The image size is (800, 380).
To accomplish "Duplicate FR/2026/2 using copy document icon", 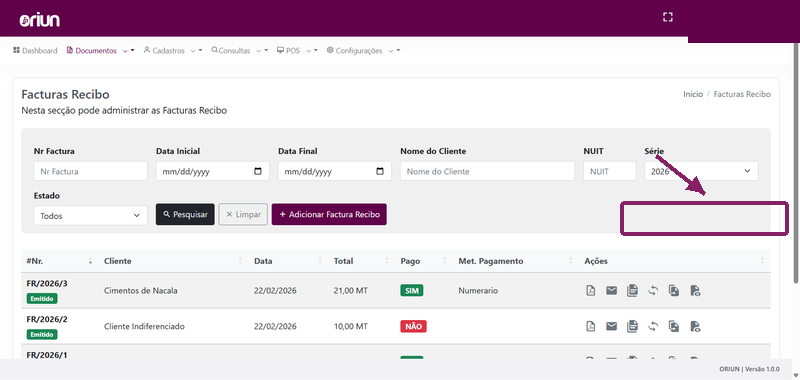I will [674, 326].
